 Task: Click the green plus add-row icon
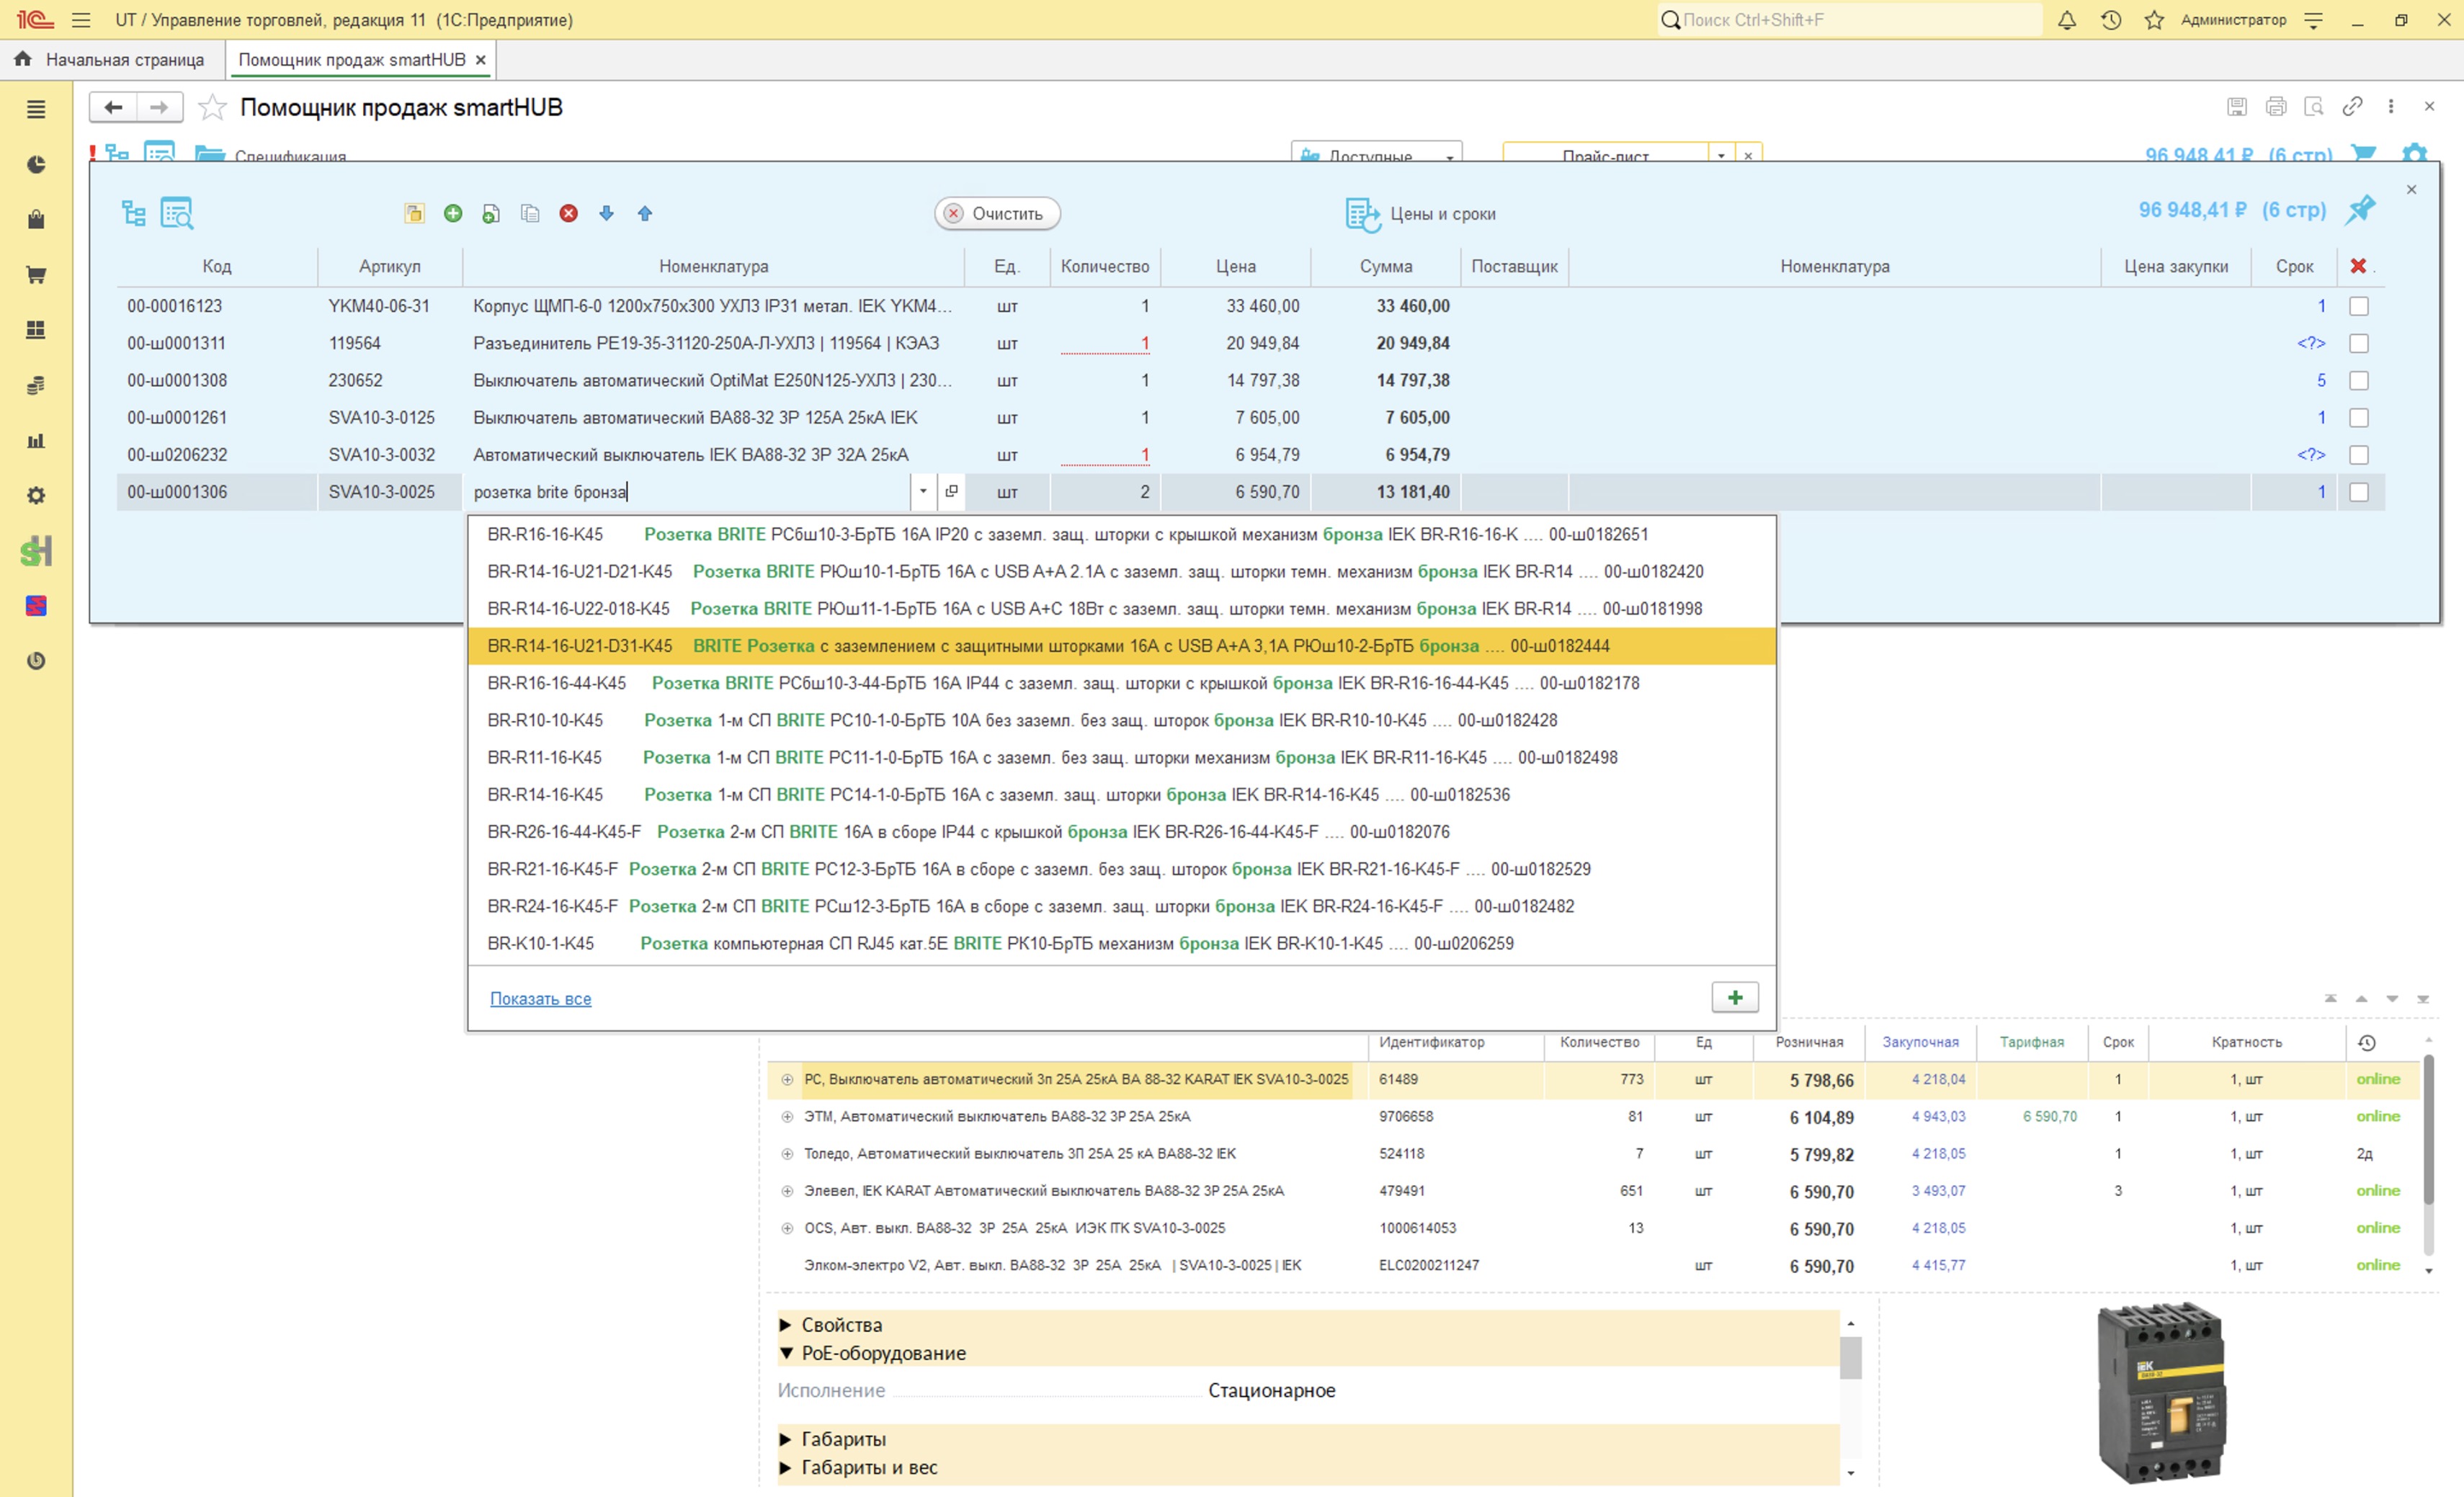click(453, 213)
